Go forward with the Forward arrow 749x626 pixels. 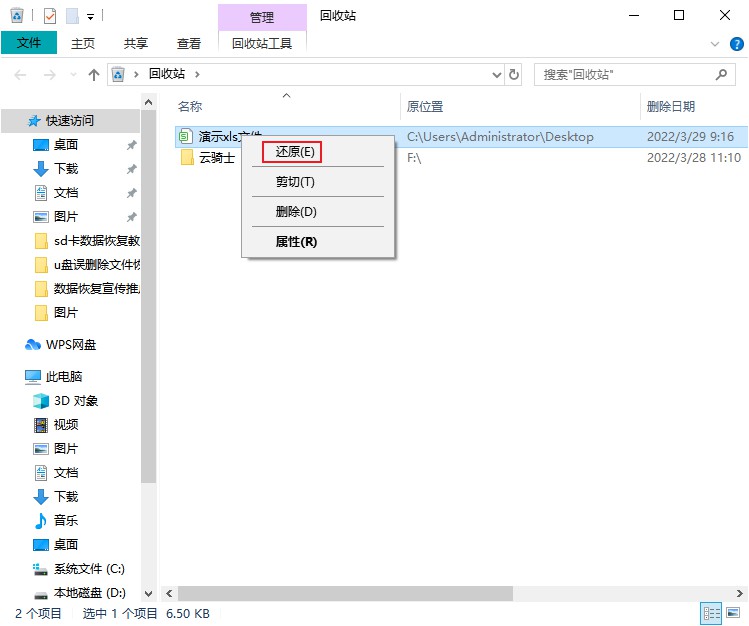(49, 74)
